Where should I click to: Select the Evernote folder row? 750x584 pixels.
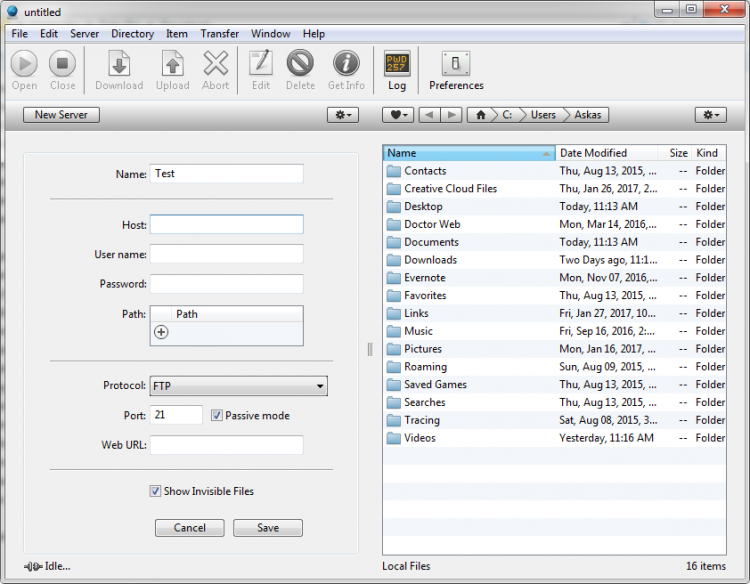click(x=555, y=278)
